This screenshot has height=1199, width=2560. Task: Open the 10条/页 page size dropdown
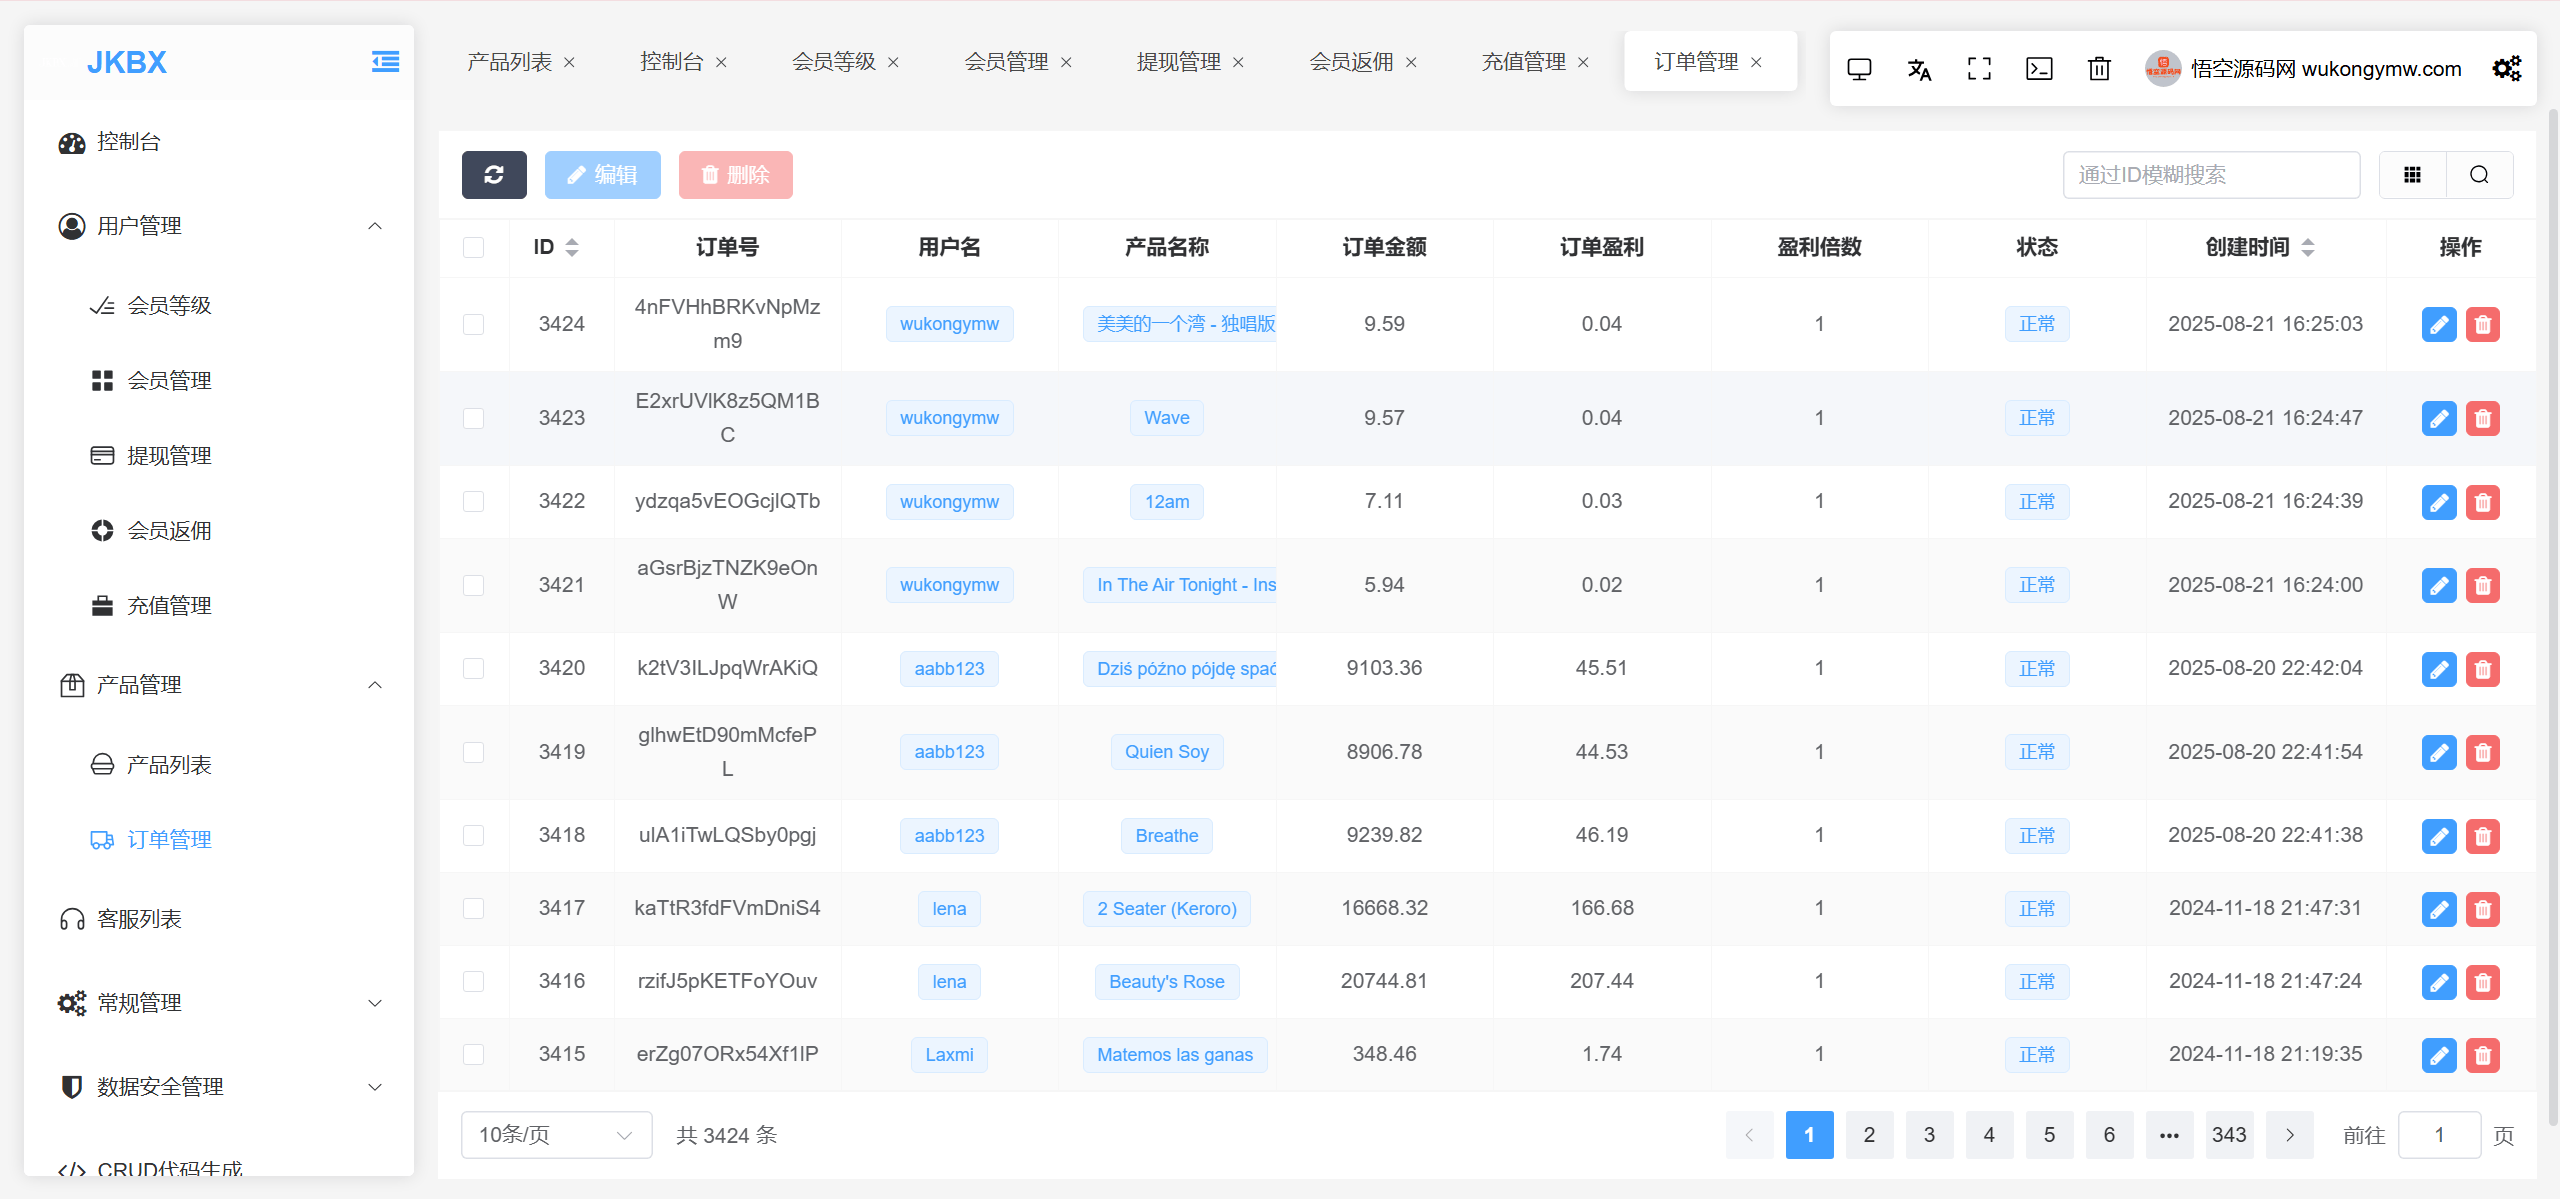point(556,1135)
